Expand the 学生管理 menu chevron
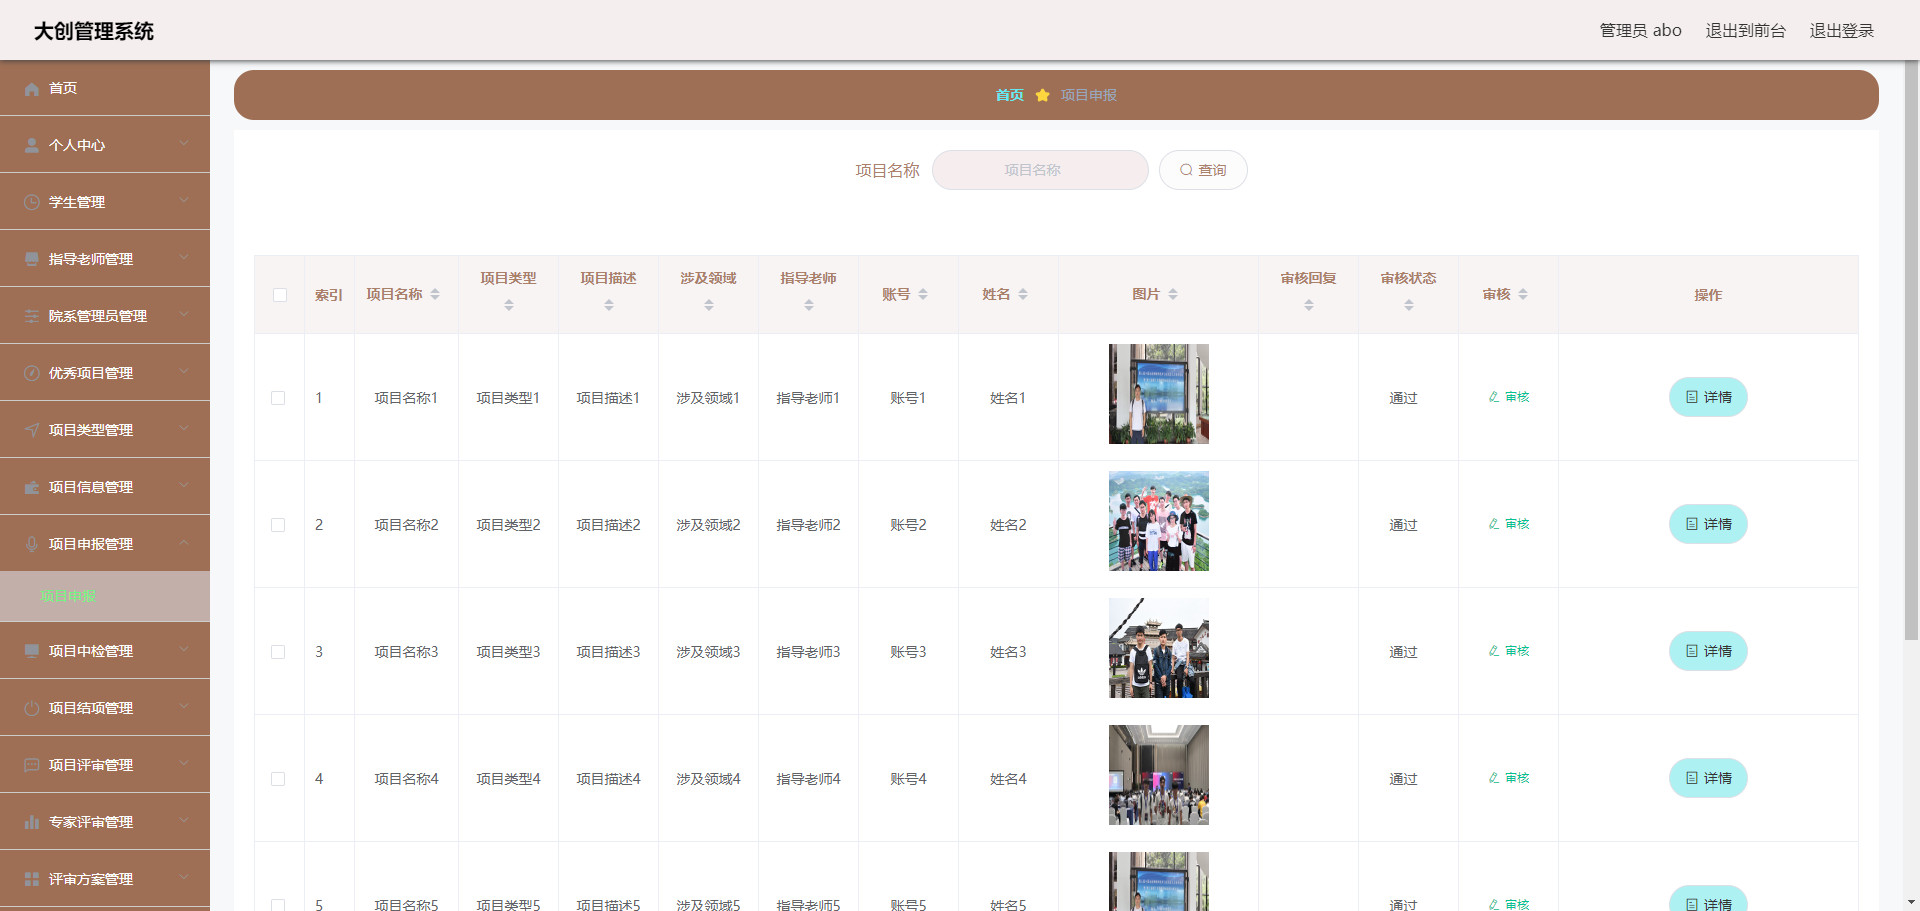The width and height of the screenshot is (1920, 911). click(x=184, y=201)
